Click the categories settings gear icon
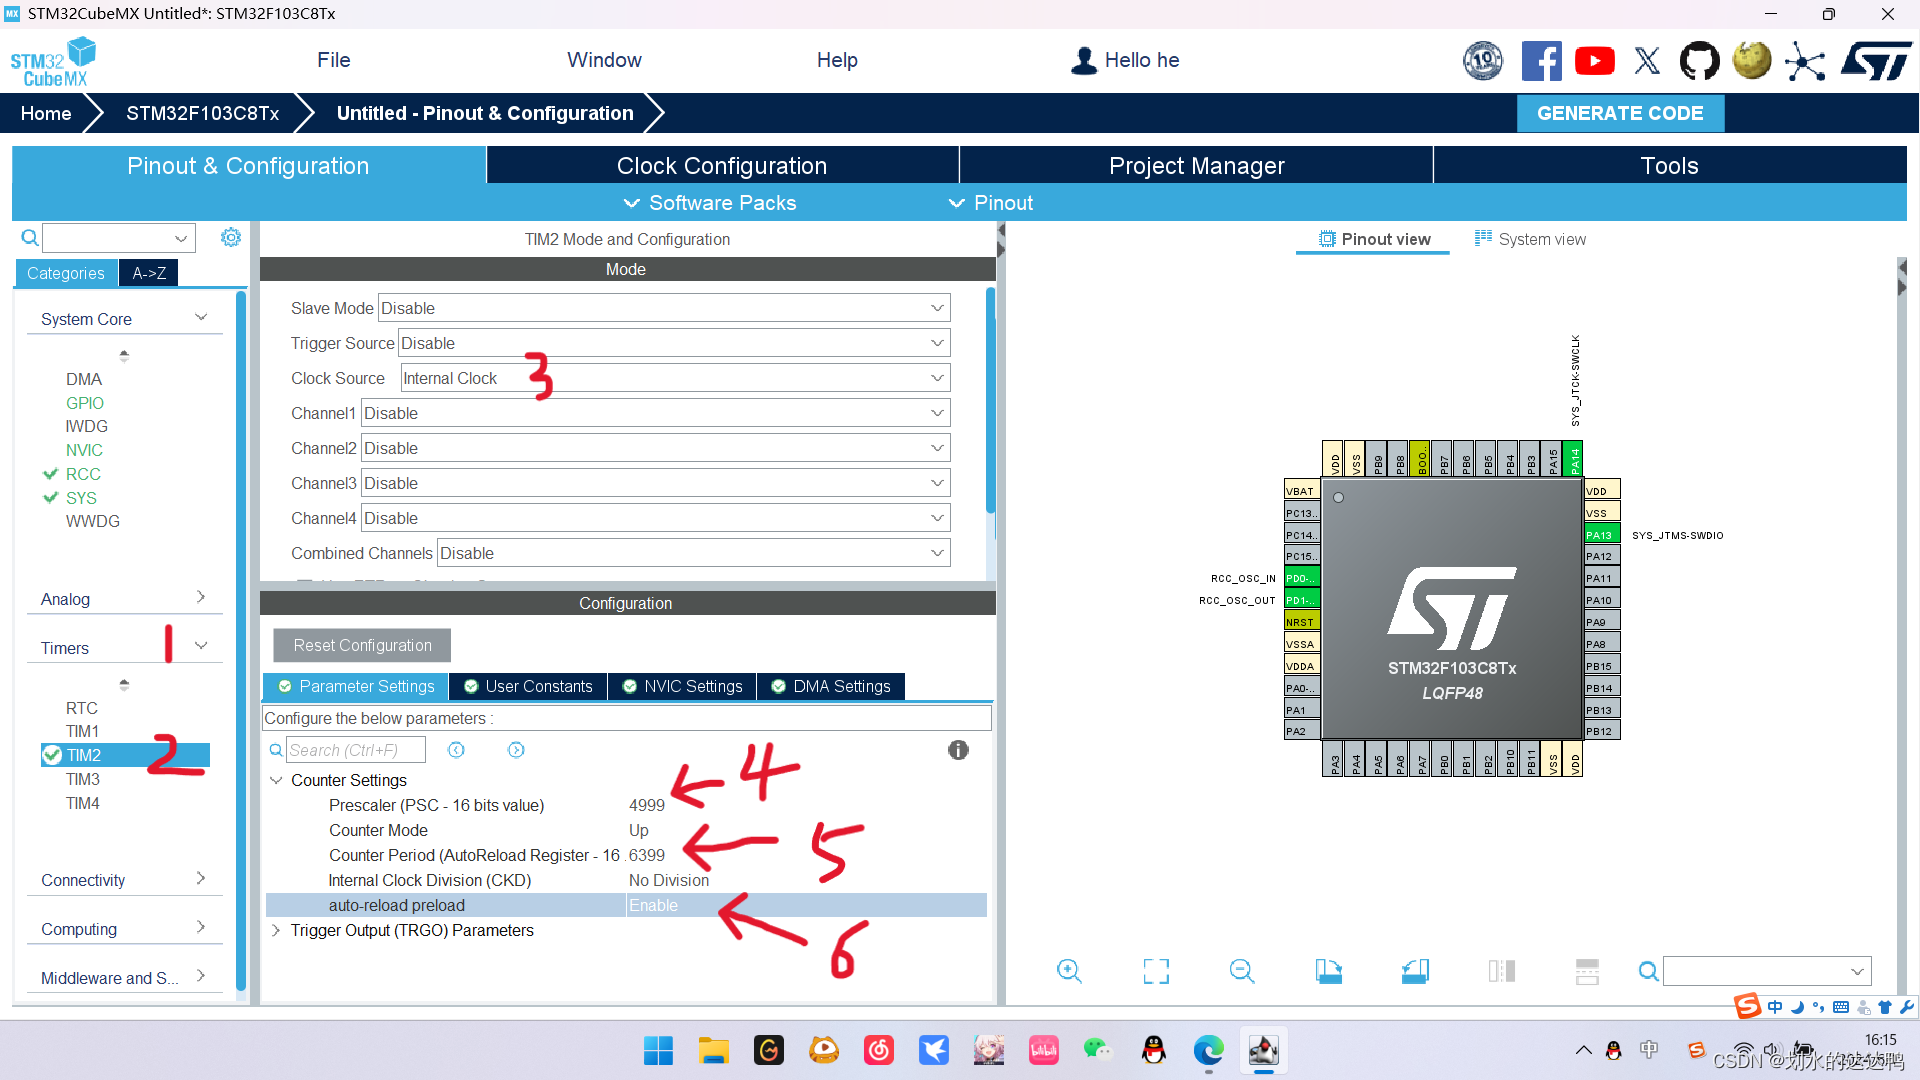1920x1080 pixels. tap(231, 237)
